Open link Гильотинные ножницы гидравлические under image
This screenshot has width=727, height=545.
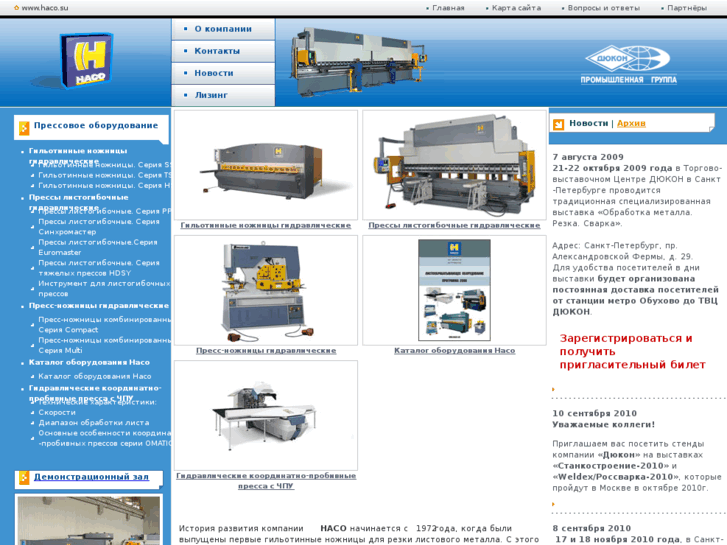pyautogui.click(x=266, y=225)
